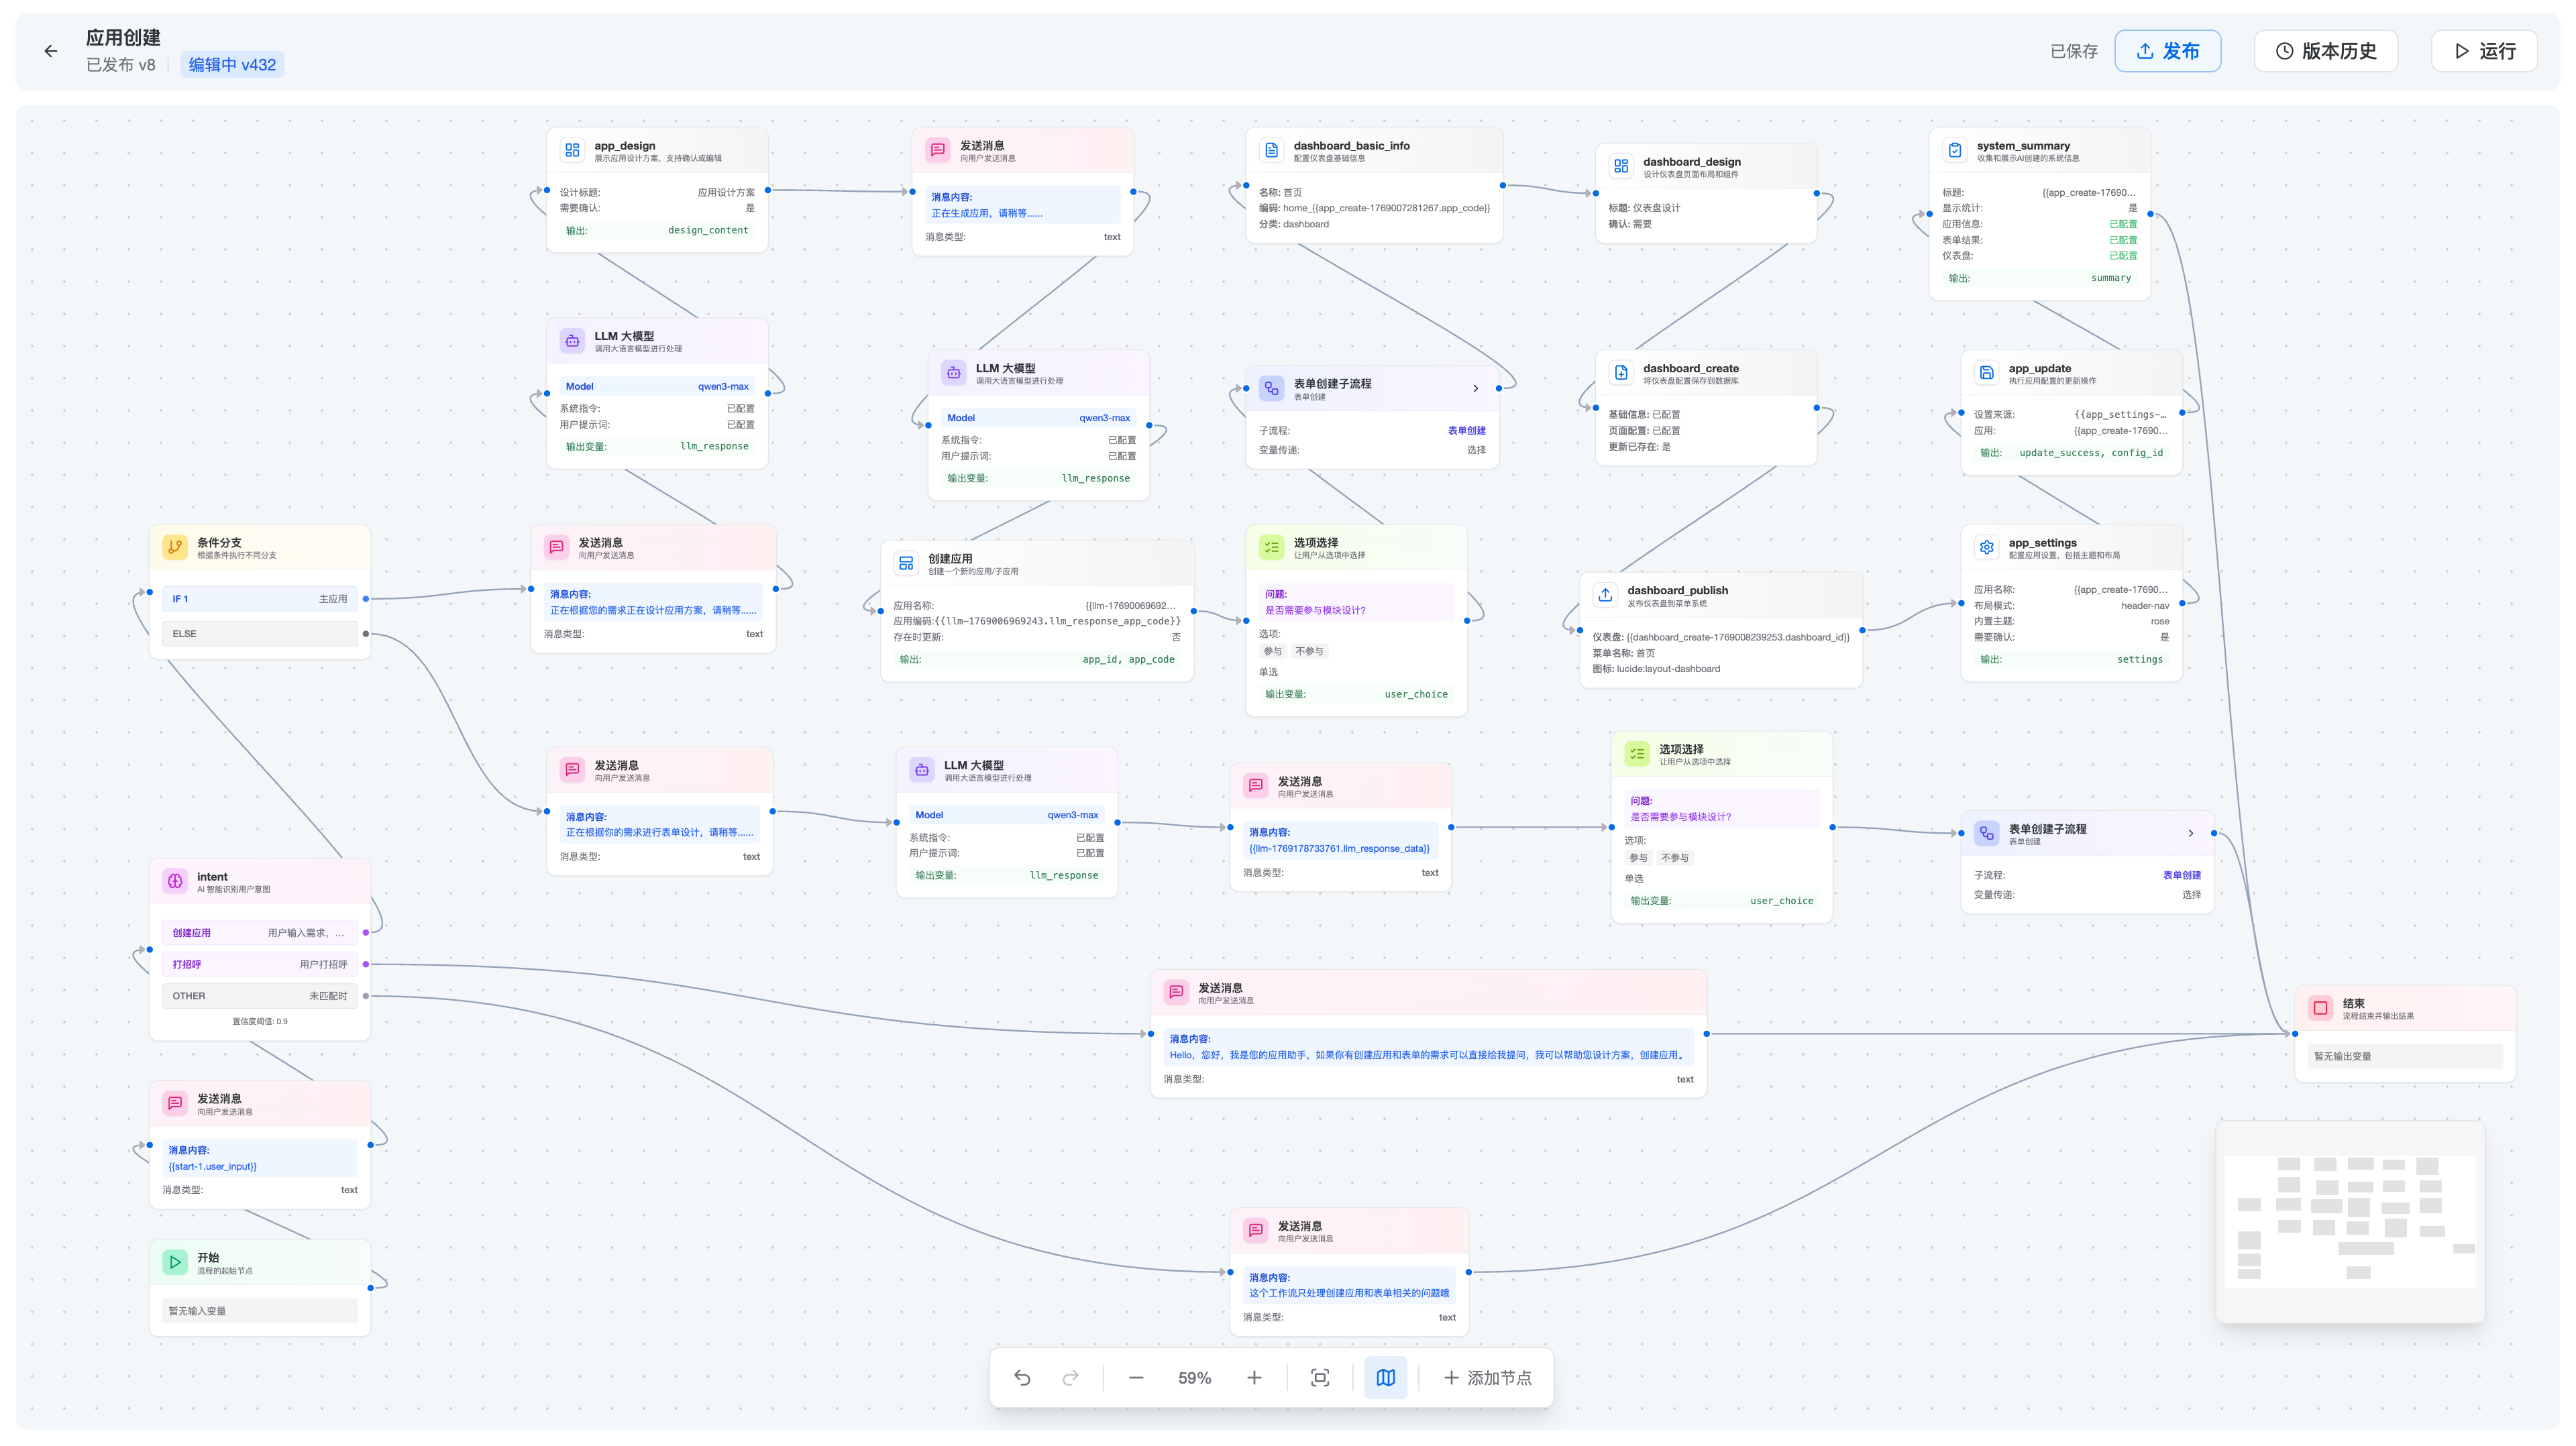Click the 发布 publish button
This screenshot has width=2576, height=1446.
pos(2167,51)
